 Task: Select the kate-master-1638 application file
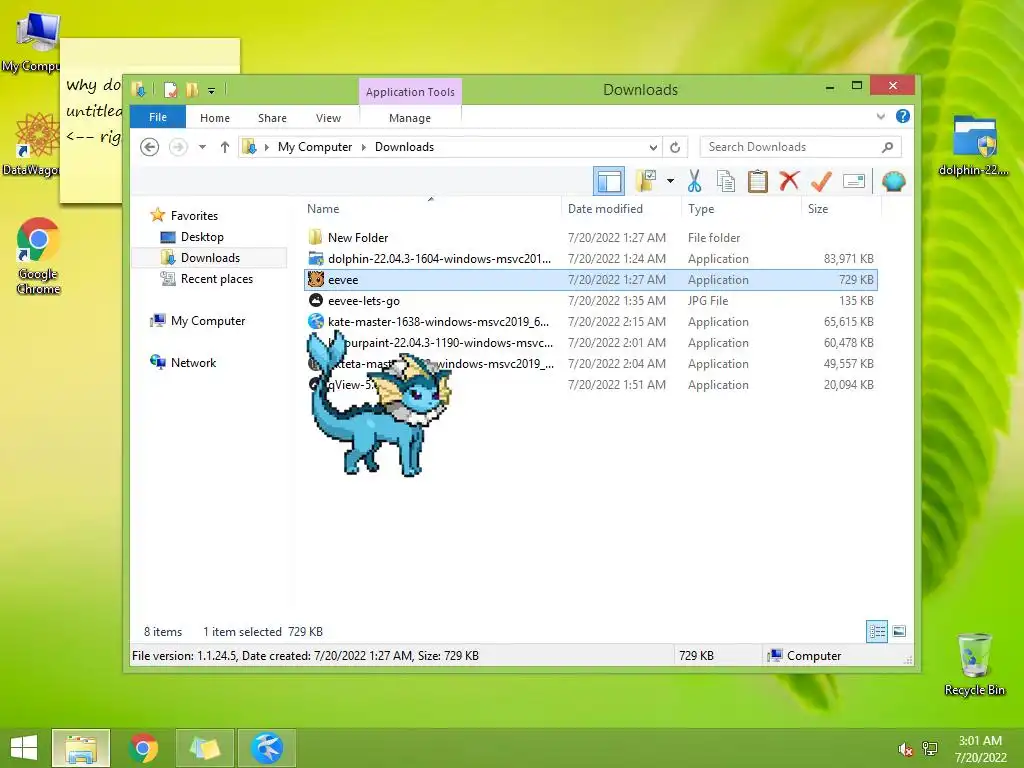pos(591,321)
